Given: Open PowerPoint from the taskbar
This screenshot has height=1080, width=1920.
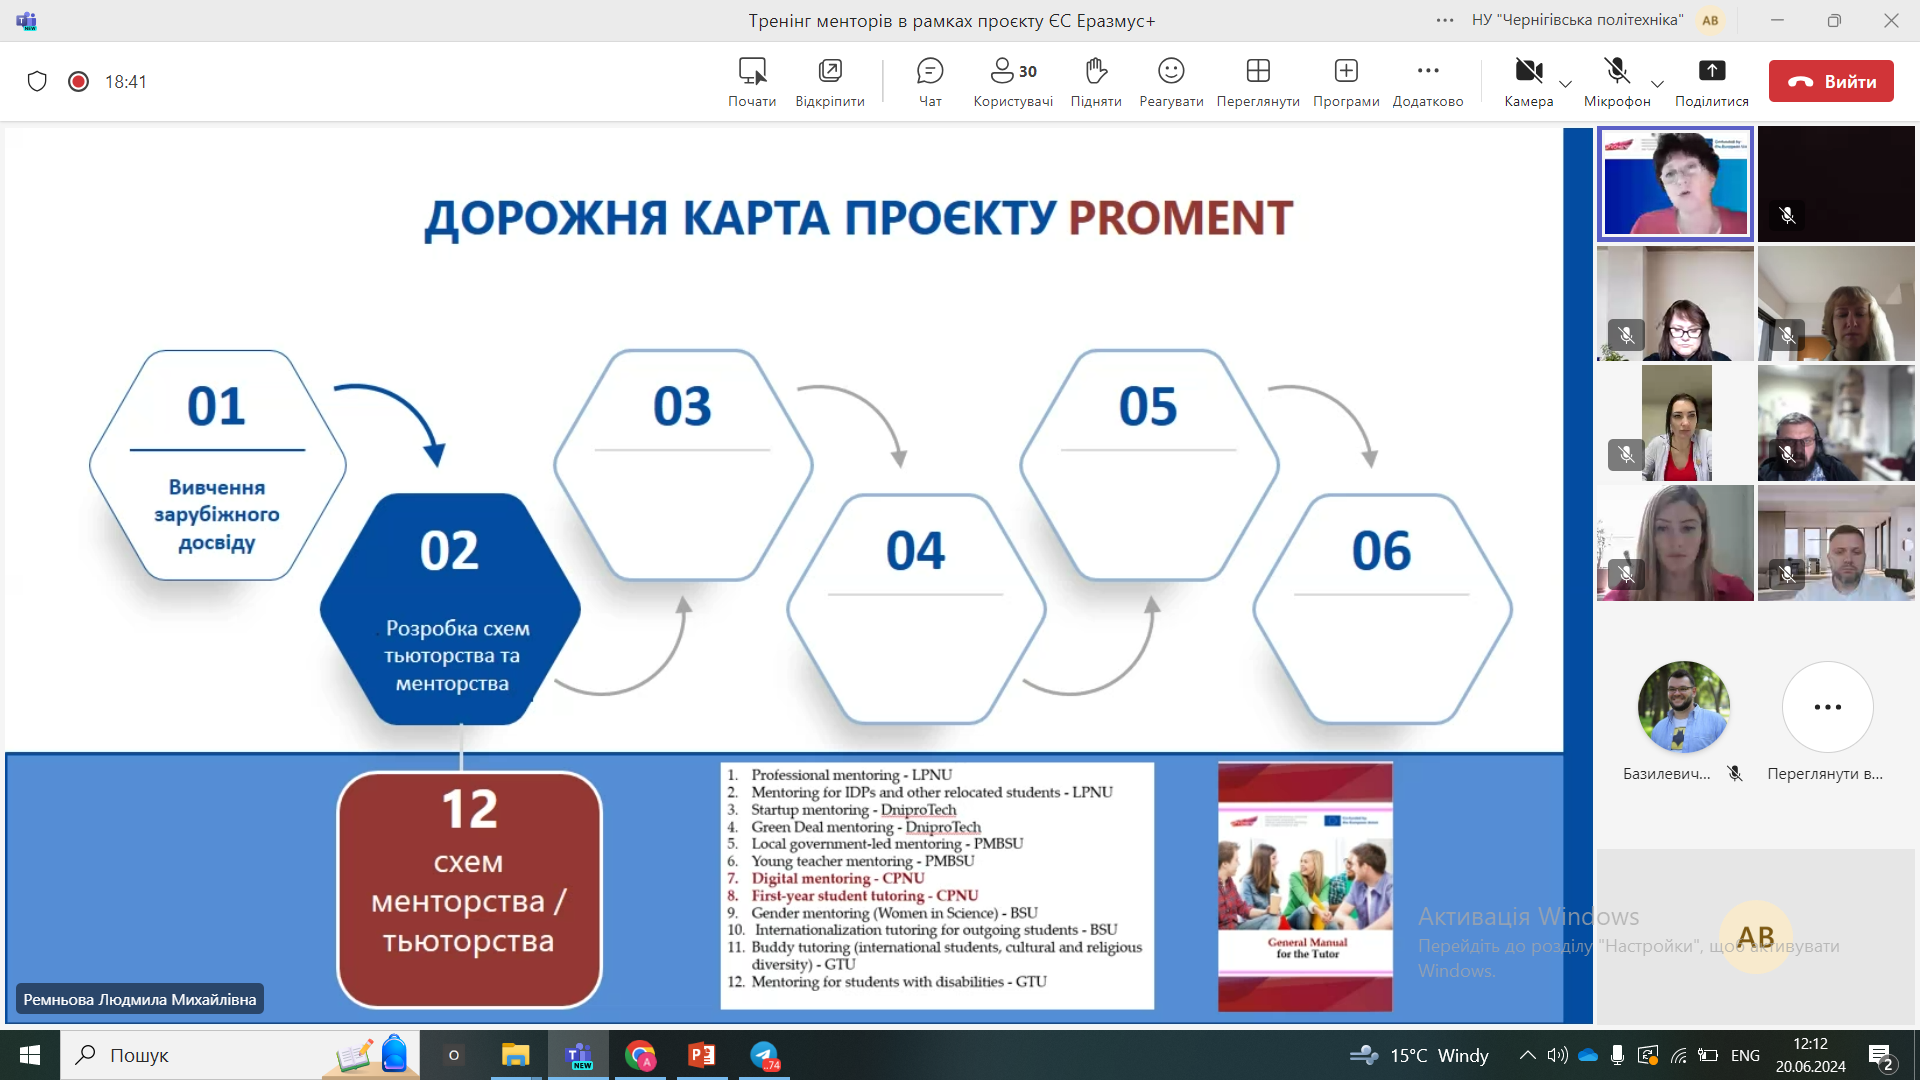Looking at the screenshot, I should (x=702, y=1055).
